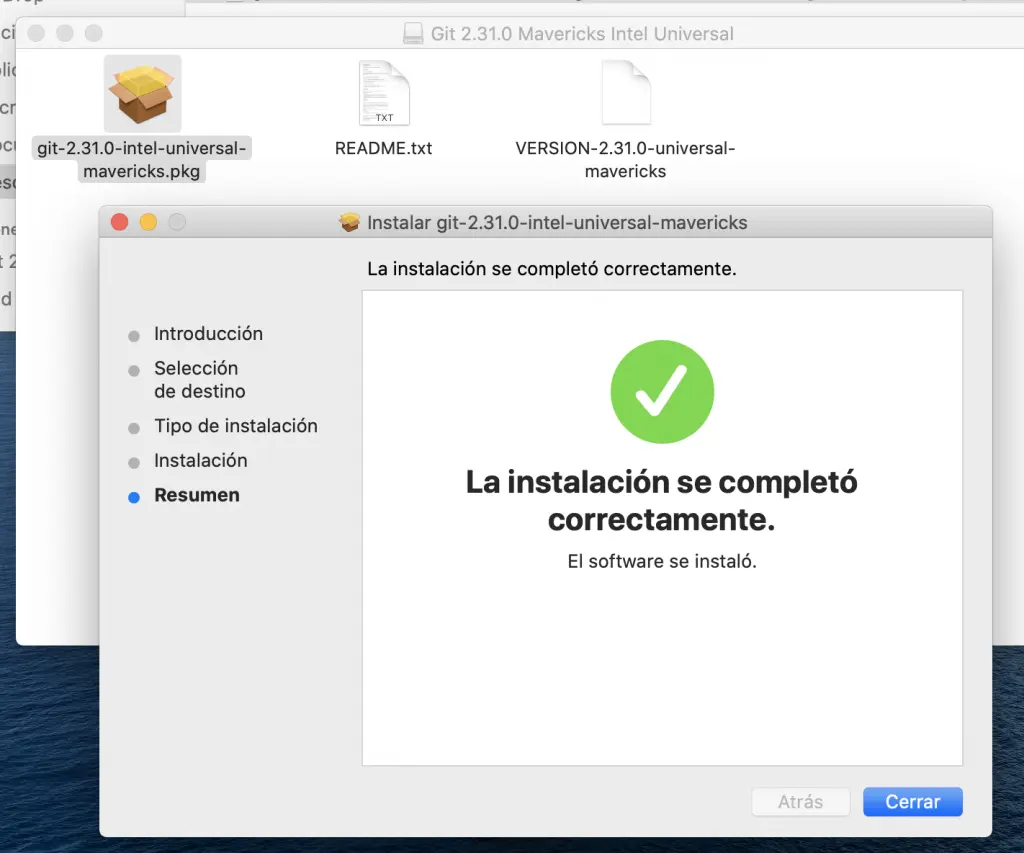
Task: Click the bold 'La instalación se completó correctamente.' message
Action: [662, 500]
